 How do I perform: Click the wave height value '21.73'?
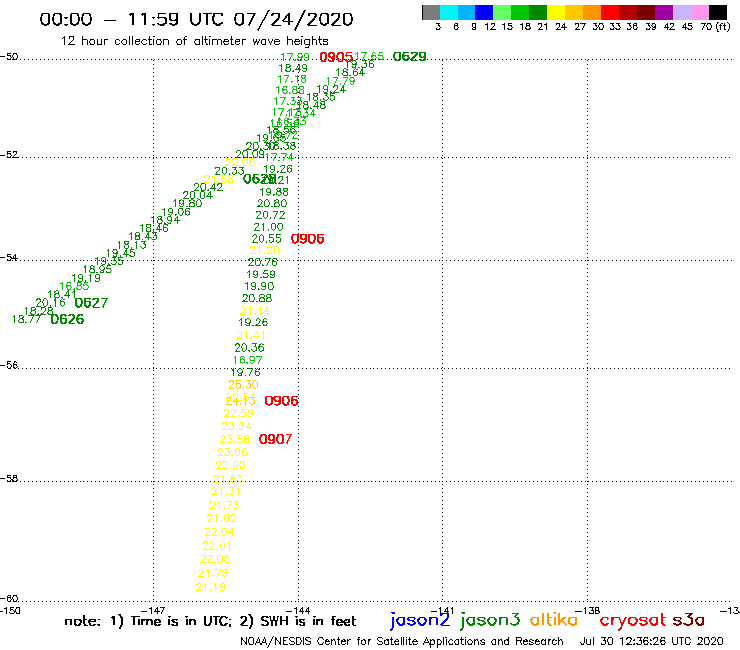tap(224, 505)
